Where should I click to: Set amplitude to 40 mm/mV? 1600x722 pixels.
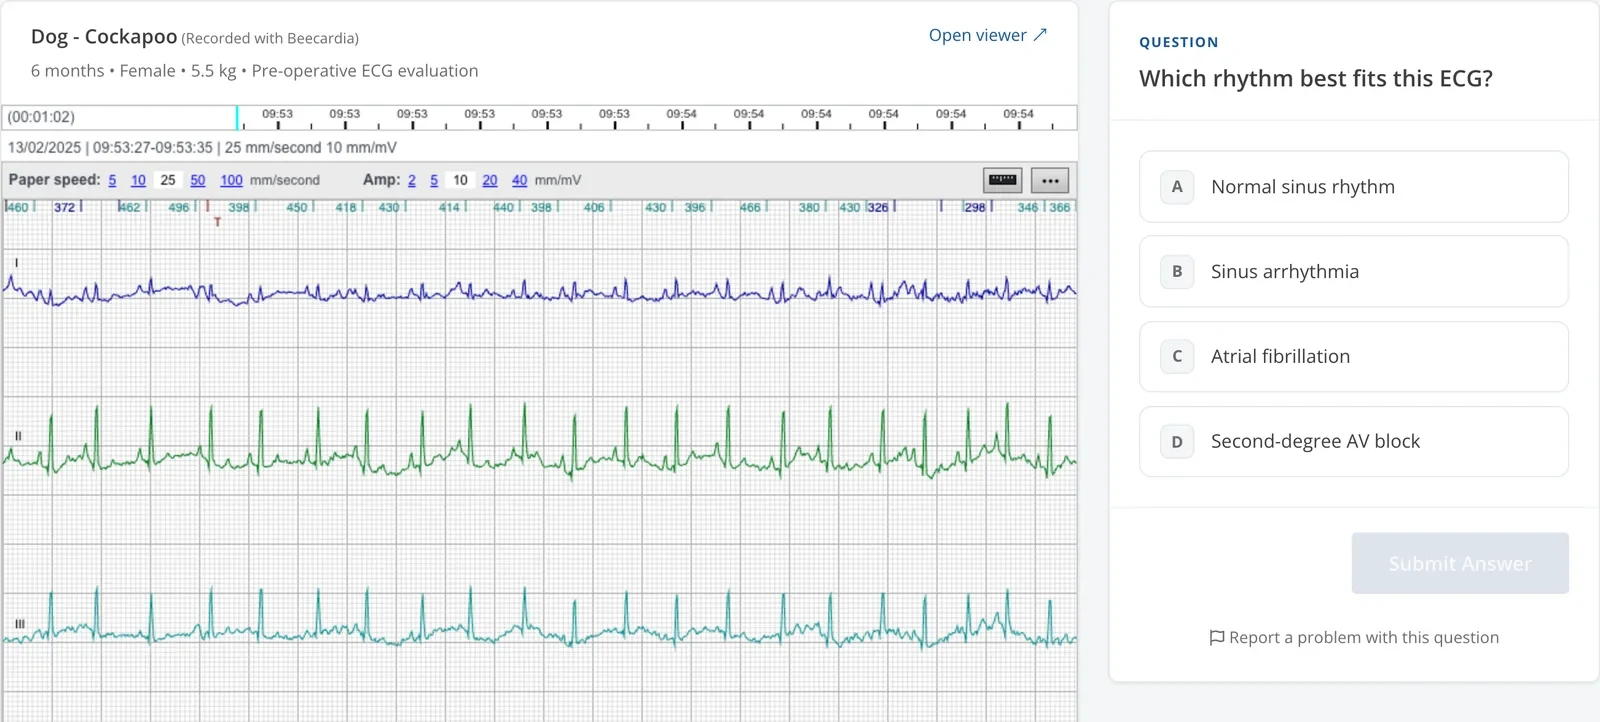pyautogui.click(x=520, y=180)
